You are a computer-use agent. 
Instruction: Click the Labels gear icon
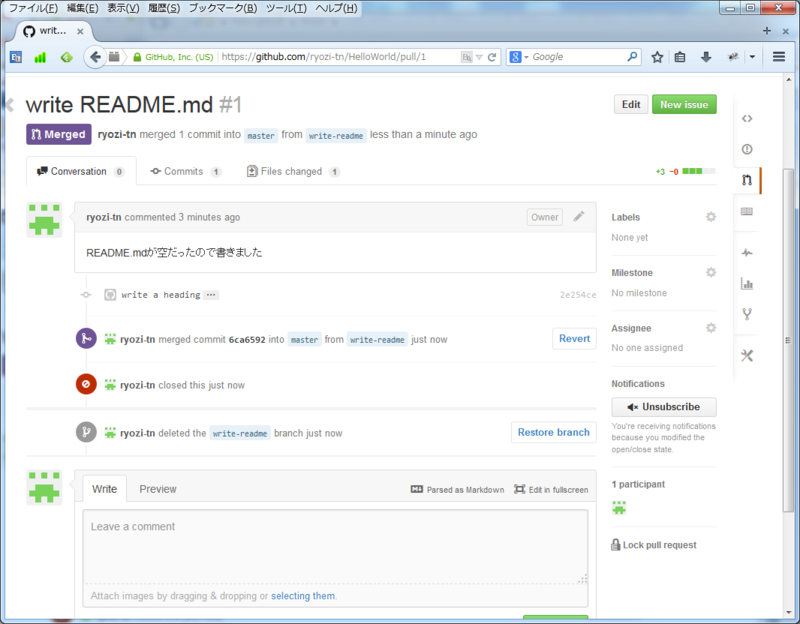tap(711, 217)
